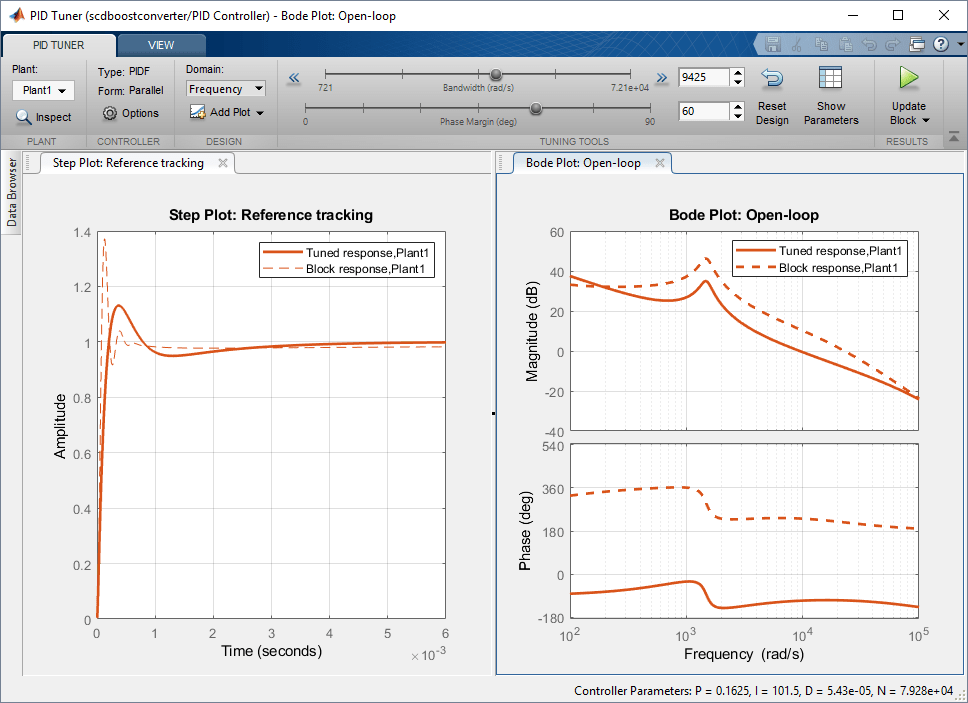Image resolution: width=968 pixels, height=703 pixels.
Task: Collapse the toolstrip with the up arrow
Action: tap(954, 137)
